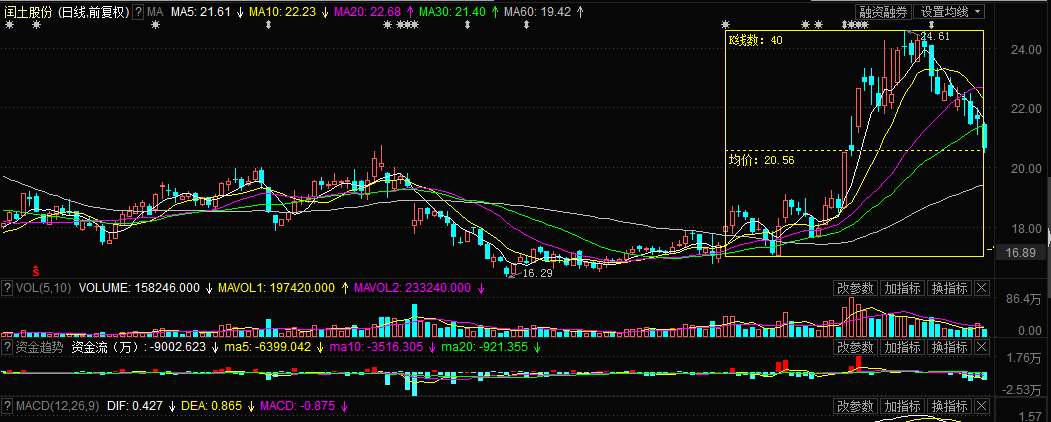Click 改参数 in the 资金趋势 panel
This screenshot has width=1051, height=422.
click(855, 347)
